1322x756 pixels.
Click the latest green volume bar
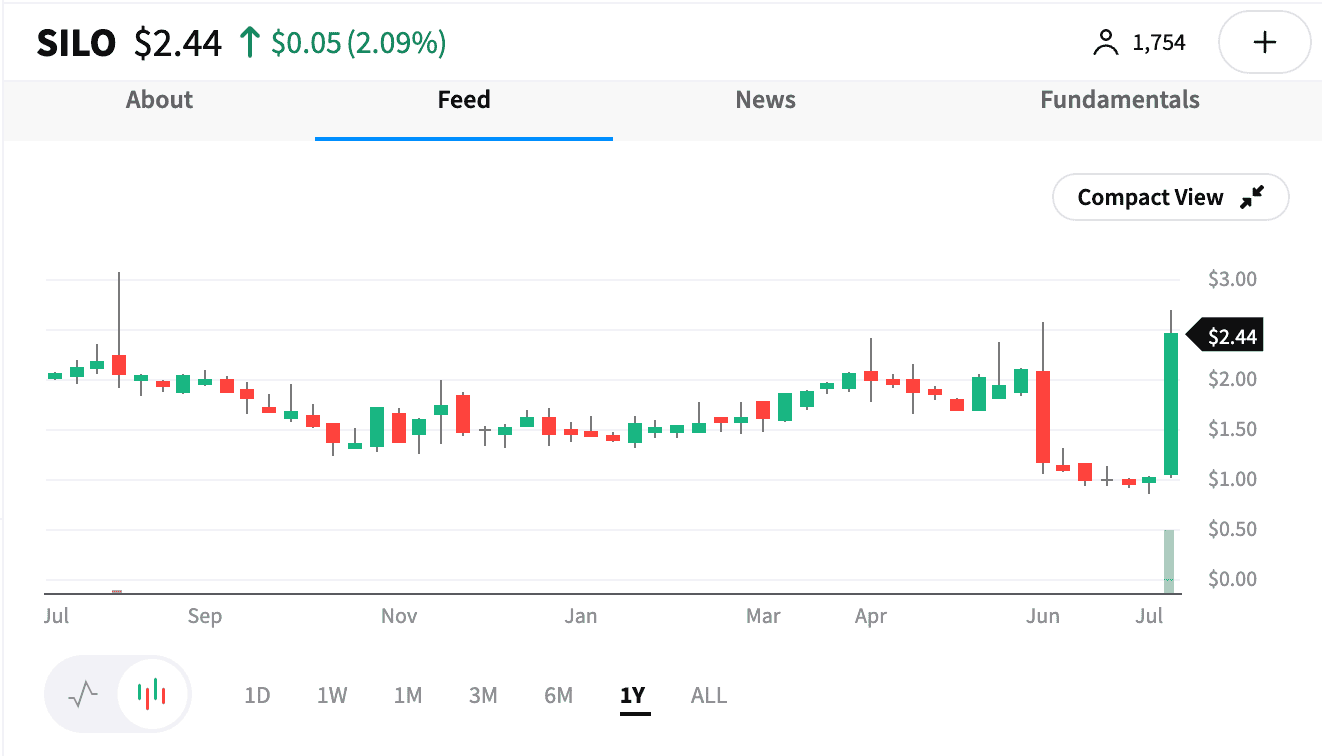1169,561
